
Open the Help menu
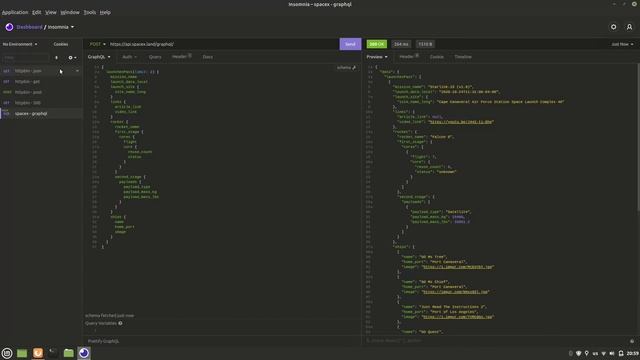click(105, 12)
